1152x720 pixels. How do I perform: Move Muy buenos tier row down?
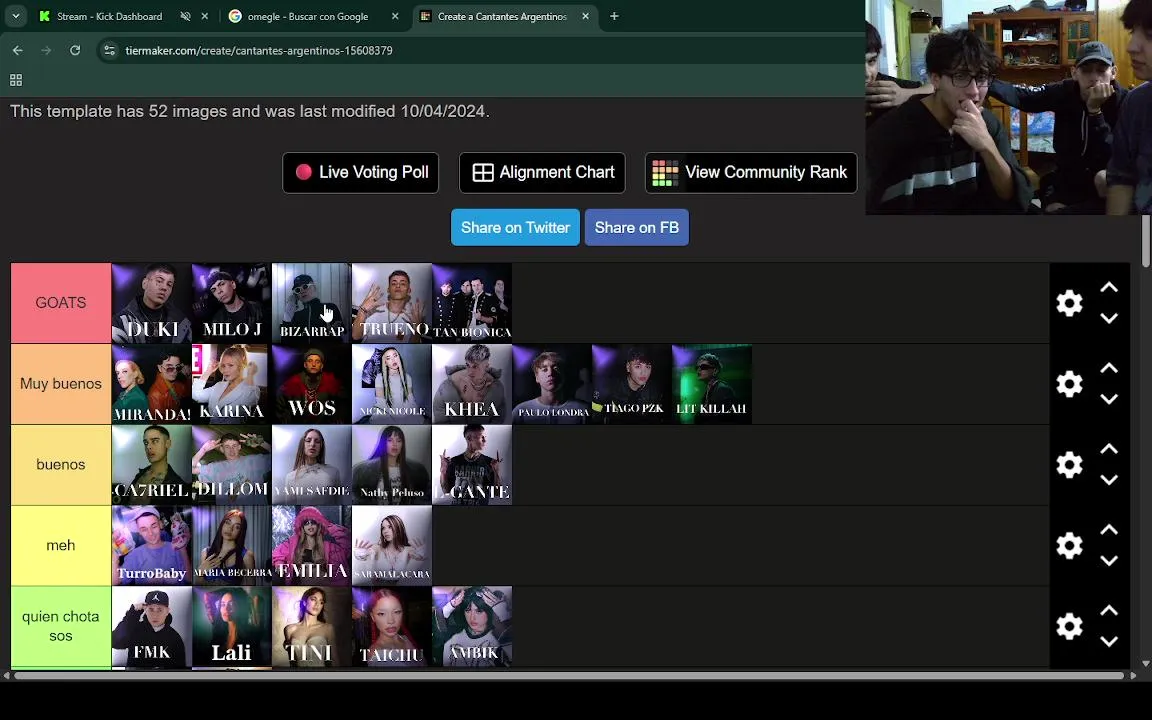click(1109, 399)
